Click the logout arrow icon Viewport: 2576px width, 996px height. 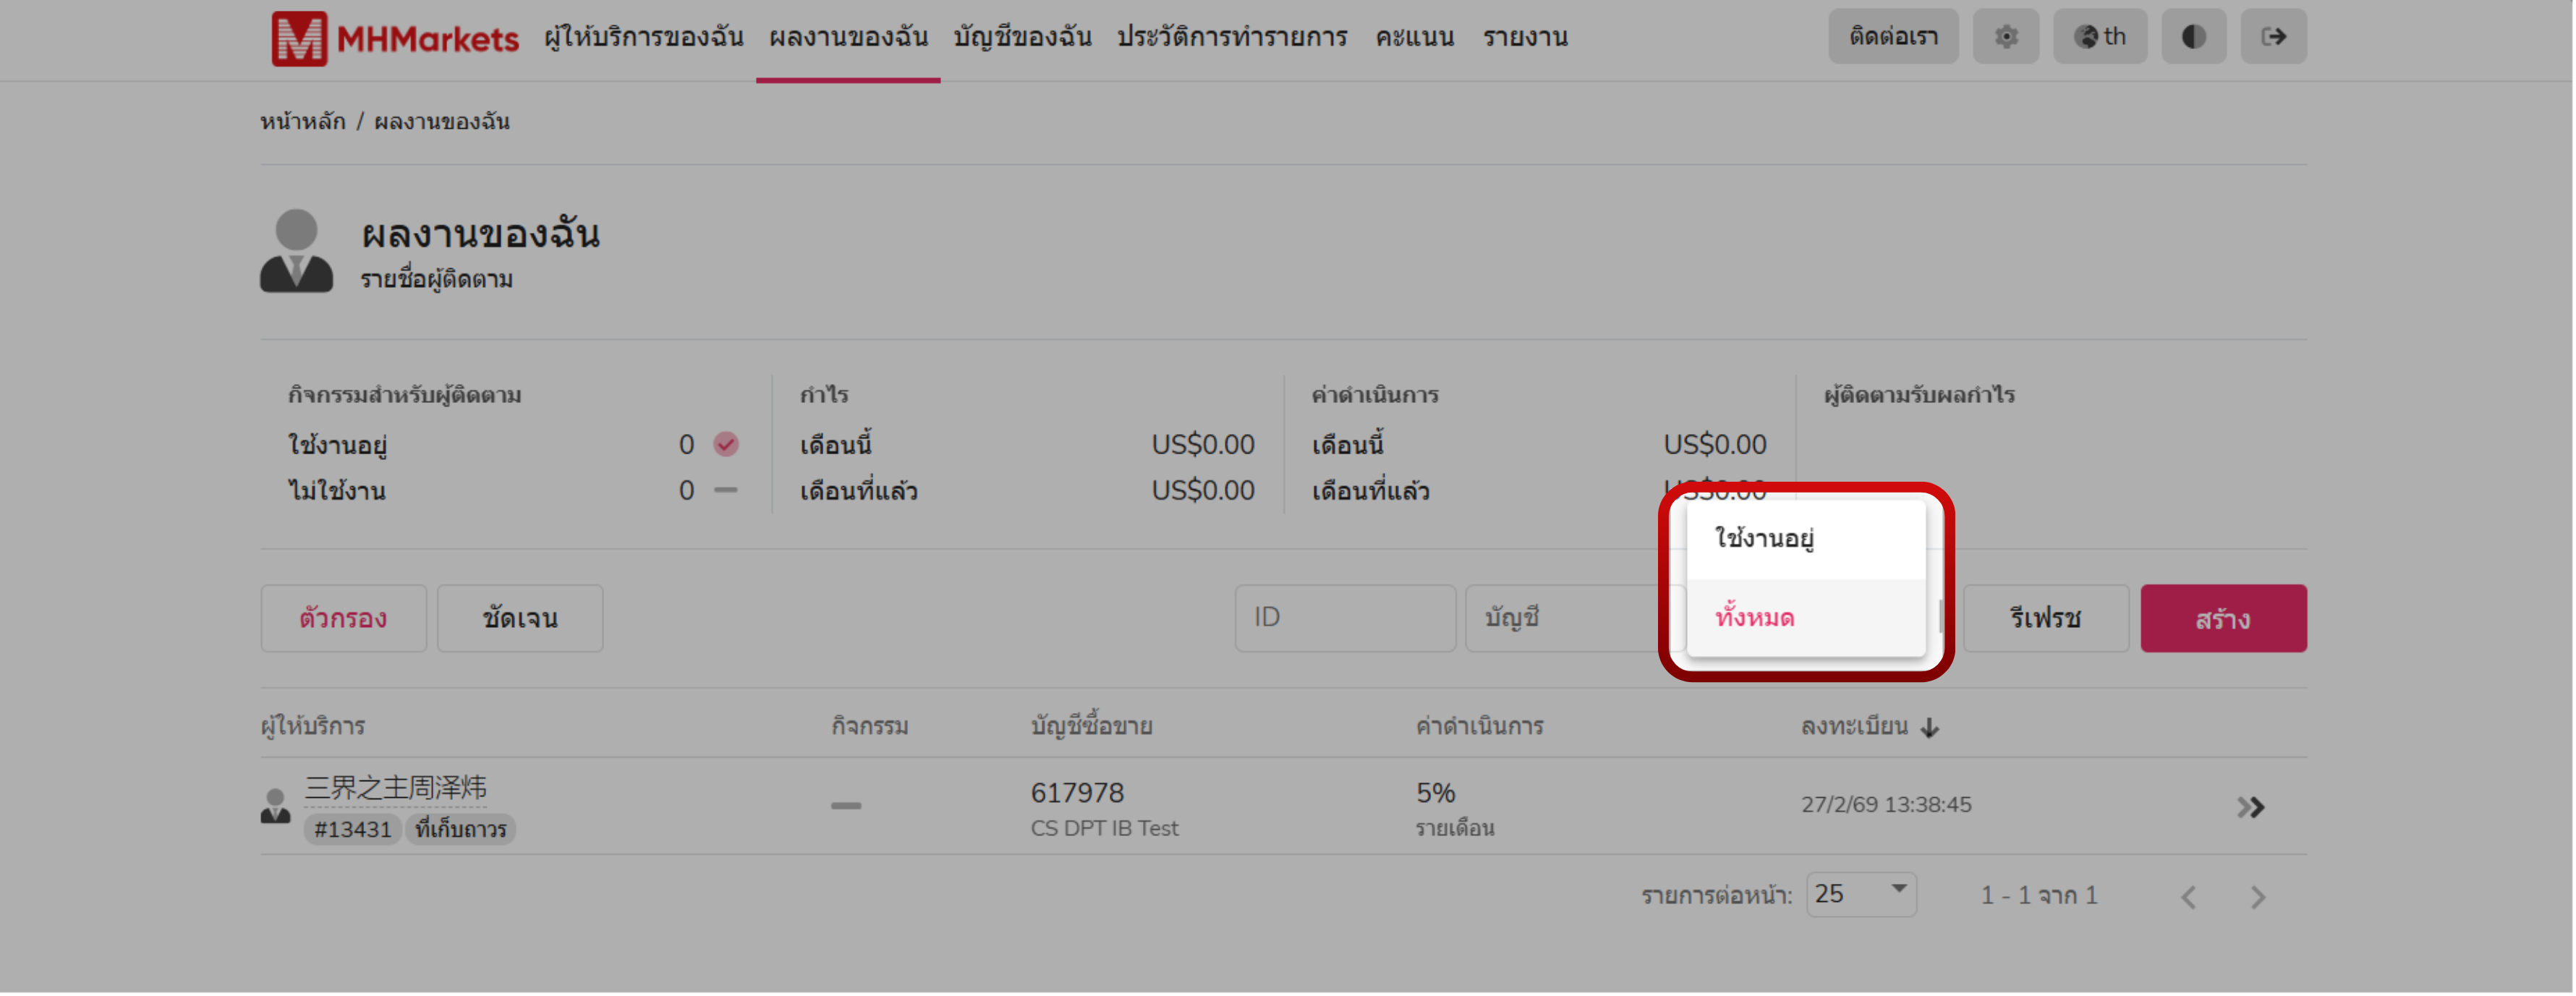pos(2273,37)
